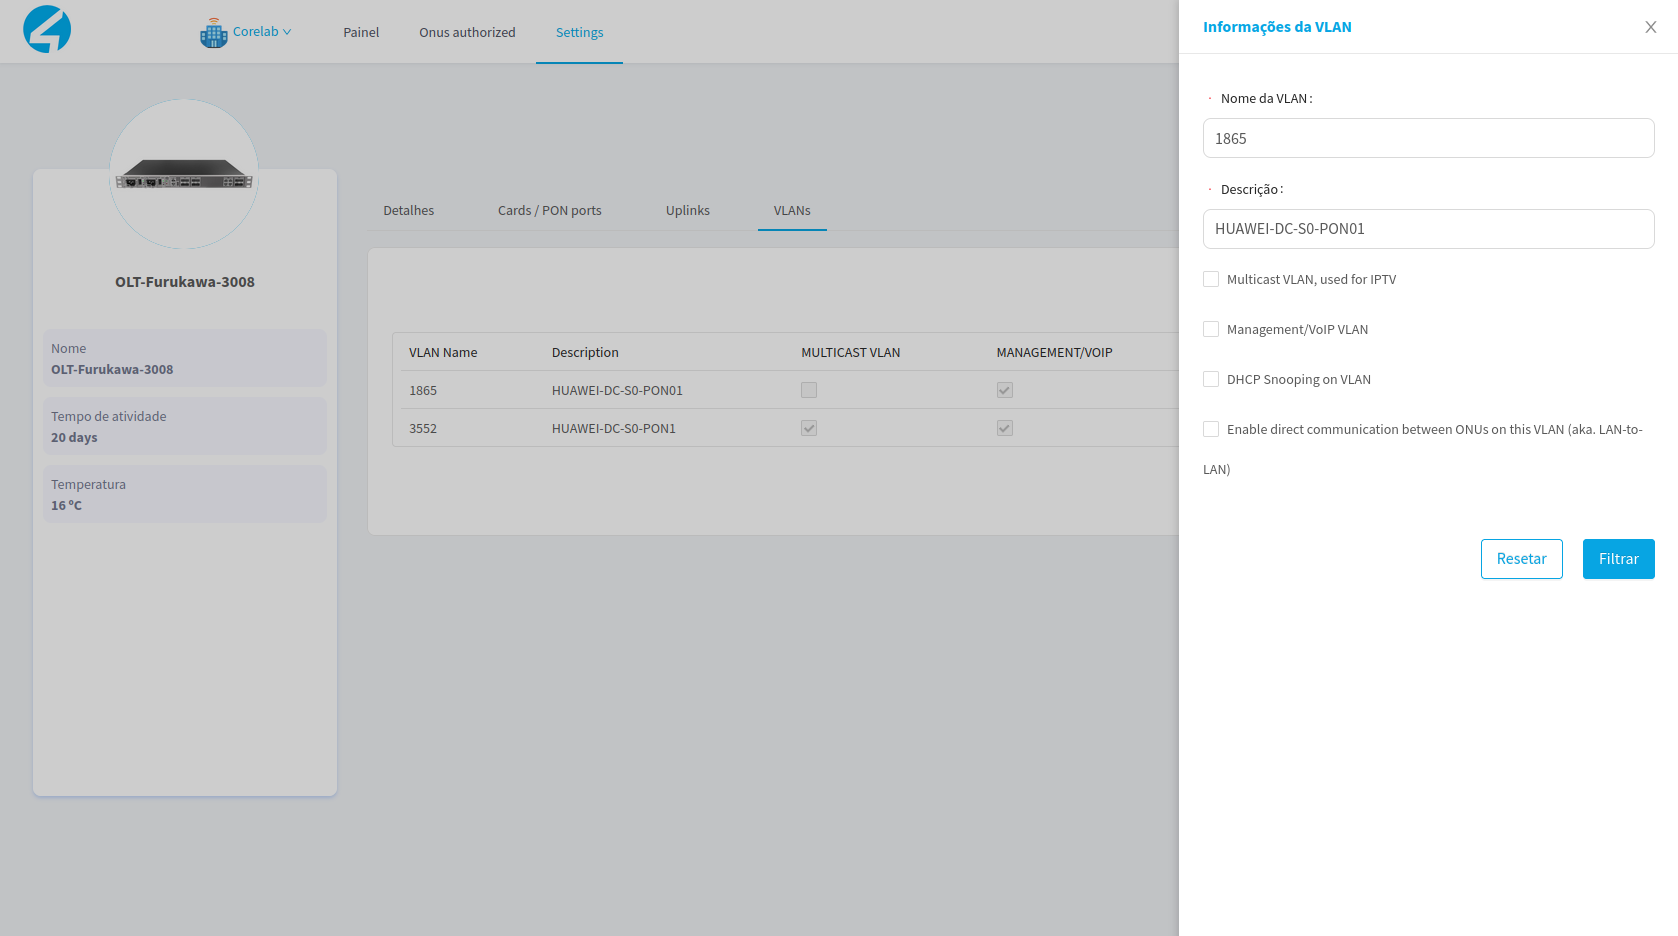Click the Resetar button
The height and width of the screenshot is (936, 1678).
click(x=1521, y=559)
